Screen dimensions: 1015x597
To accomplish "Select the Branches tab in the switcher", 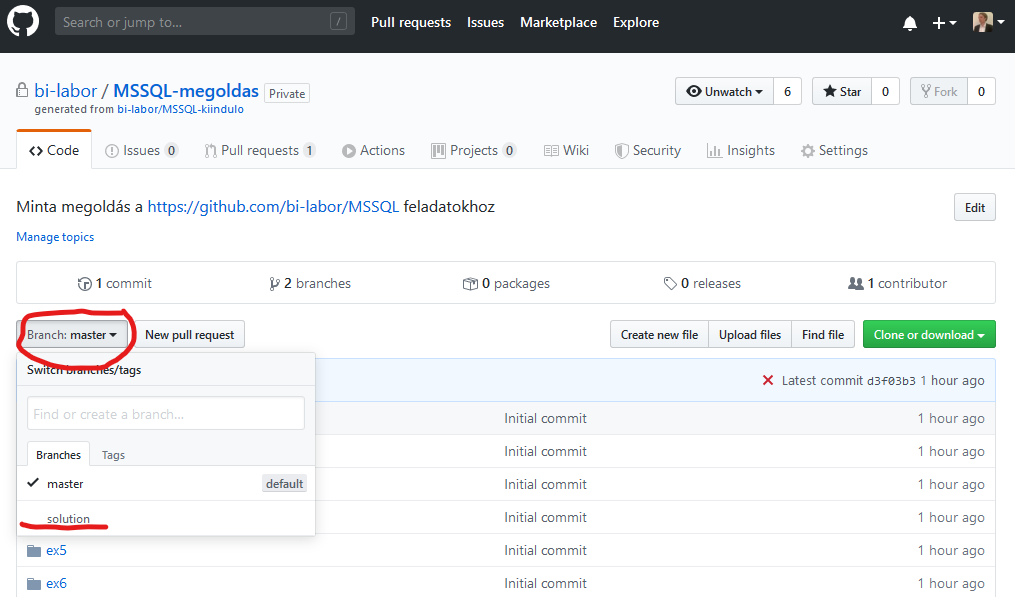I will pyautogui.click(x=58, y=455).
